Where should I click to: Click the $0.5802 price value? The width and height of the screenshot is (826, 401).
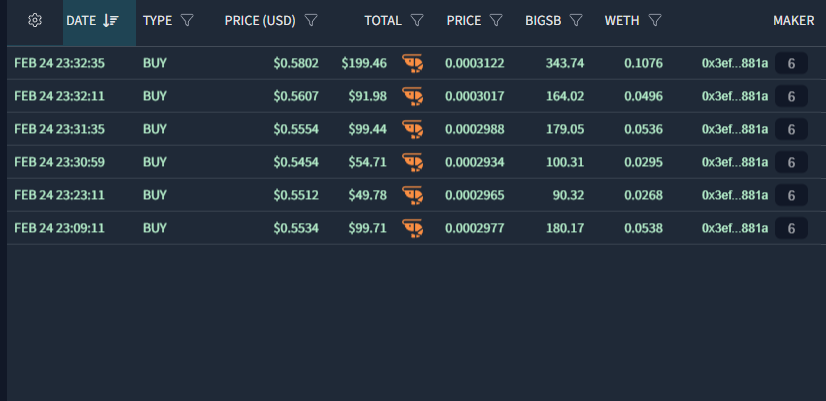click(296, 64)
